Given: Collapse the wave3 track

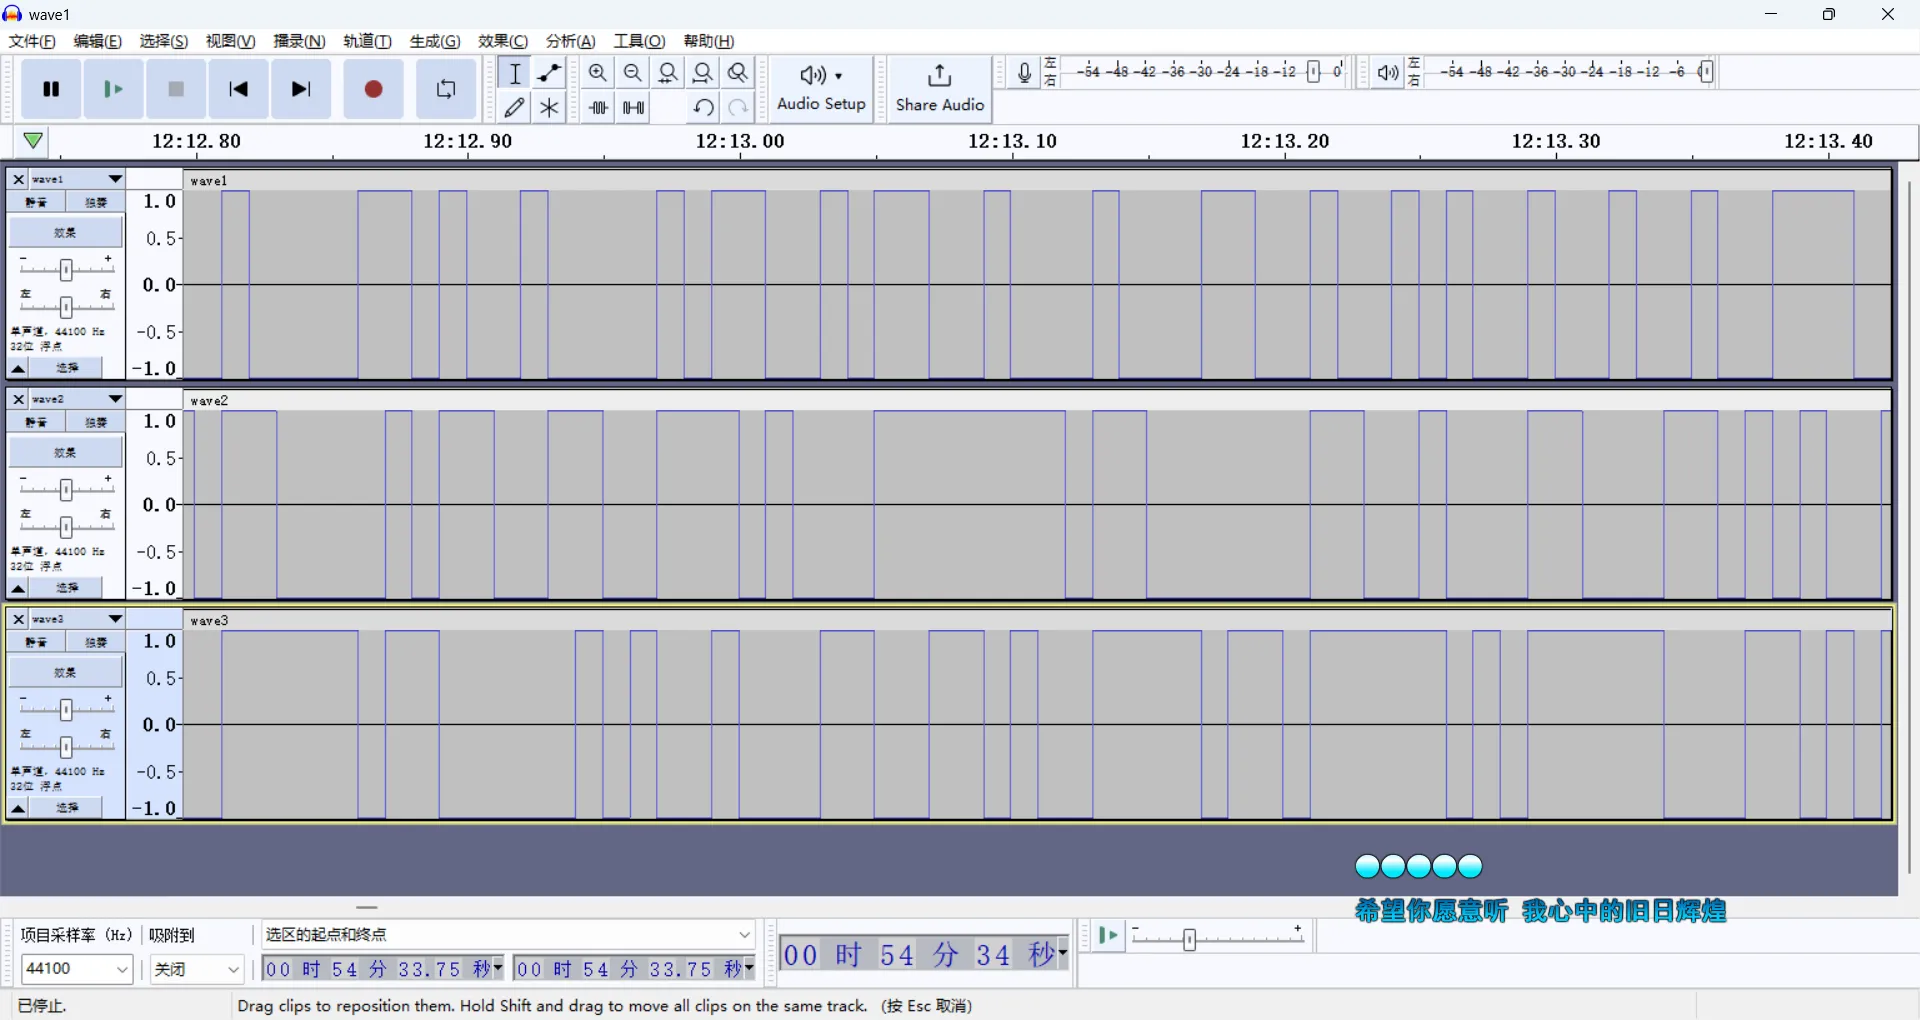Looking at the screenshot, I should pyautogui.click(x=18, y=808).
